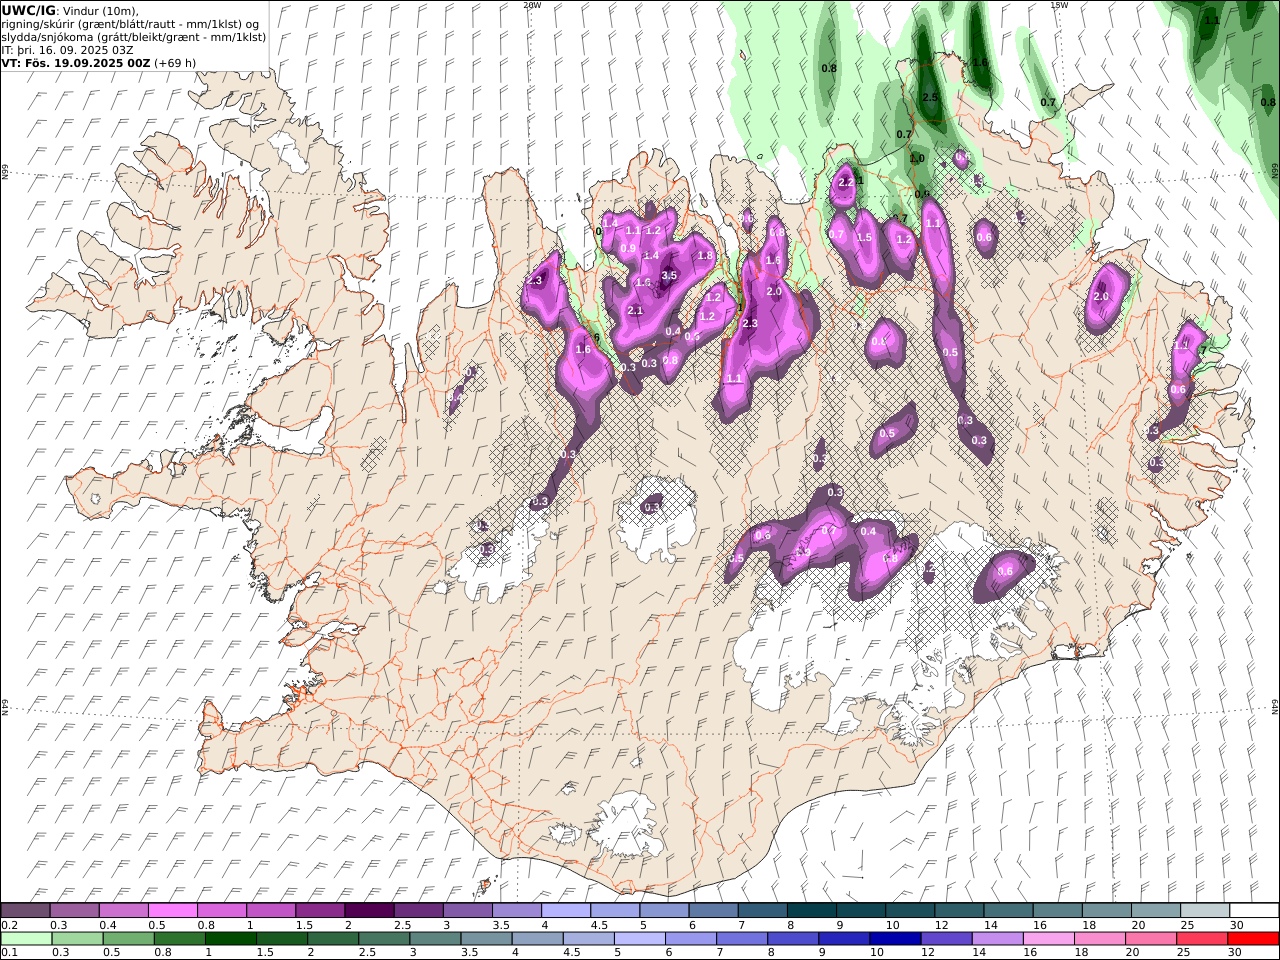Click the '2.2' snowfall value label
This screenshot has width=1280, height=960.
click(846, 182)
